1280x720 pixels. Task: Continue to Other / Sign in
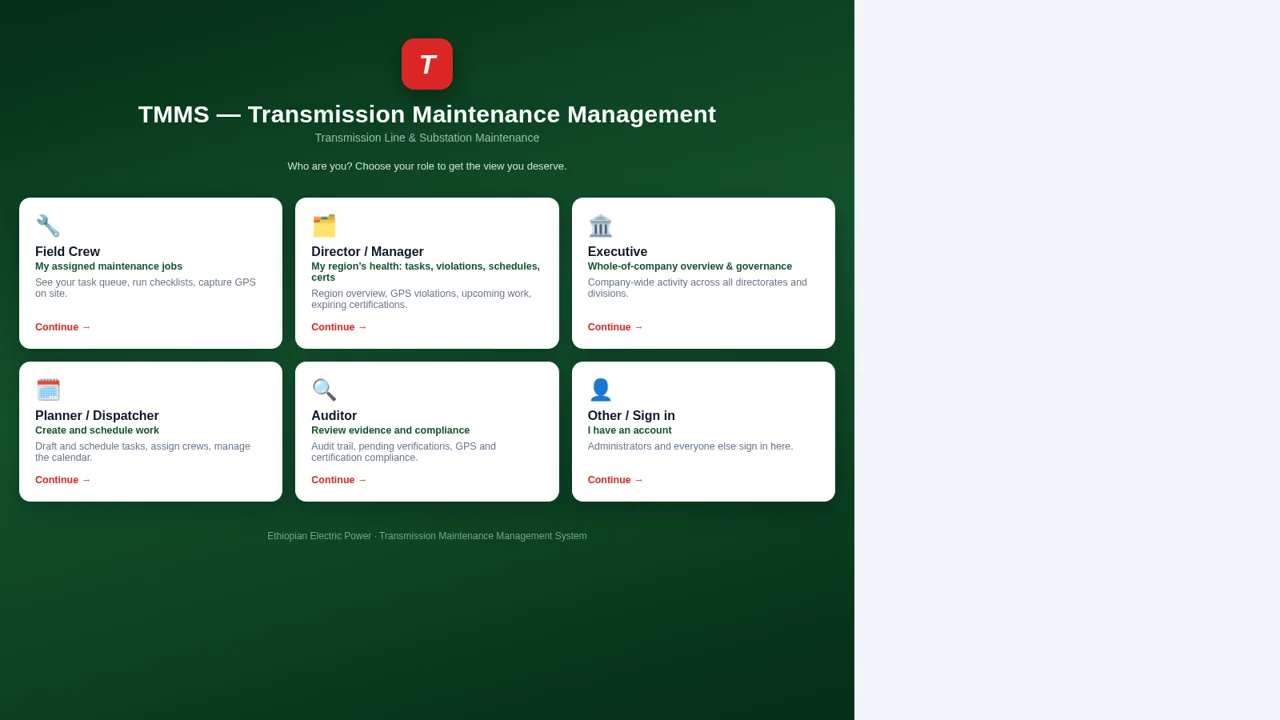coord(615,480)
